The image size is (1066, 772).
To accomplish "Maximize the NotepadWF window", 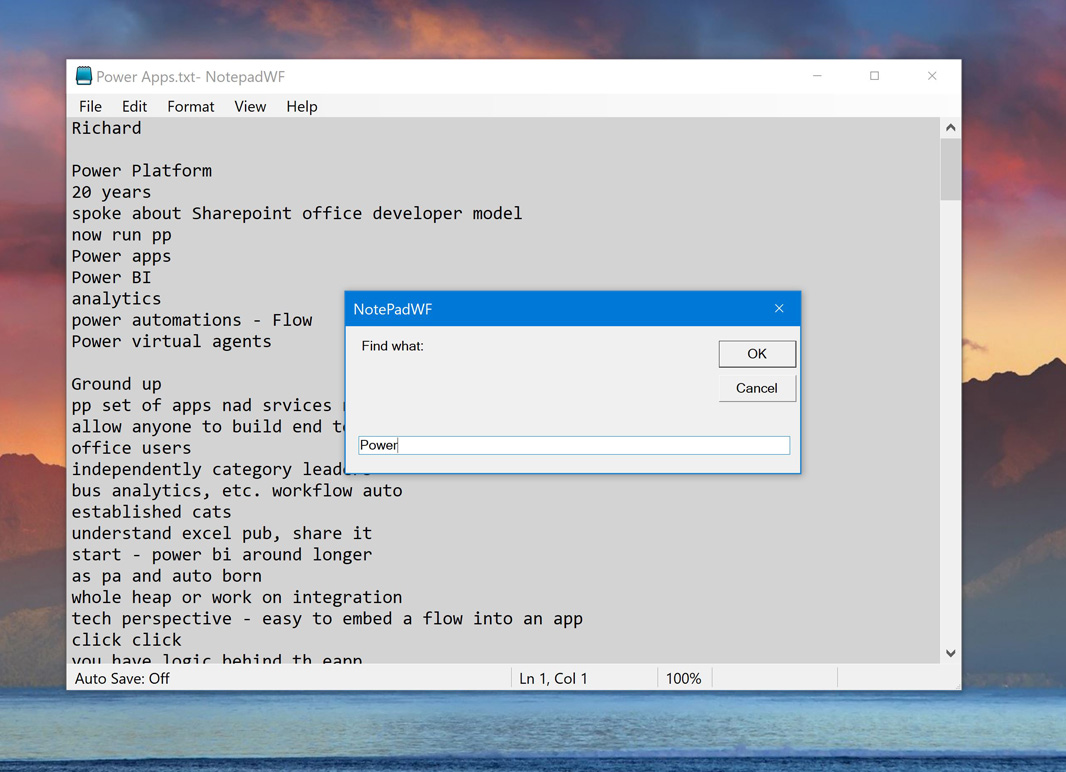I will (874, 76).
